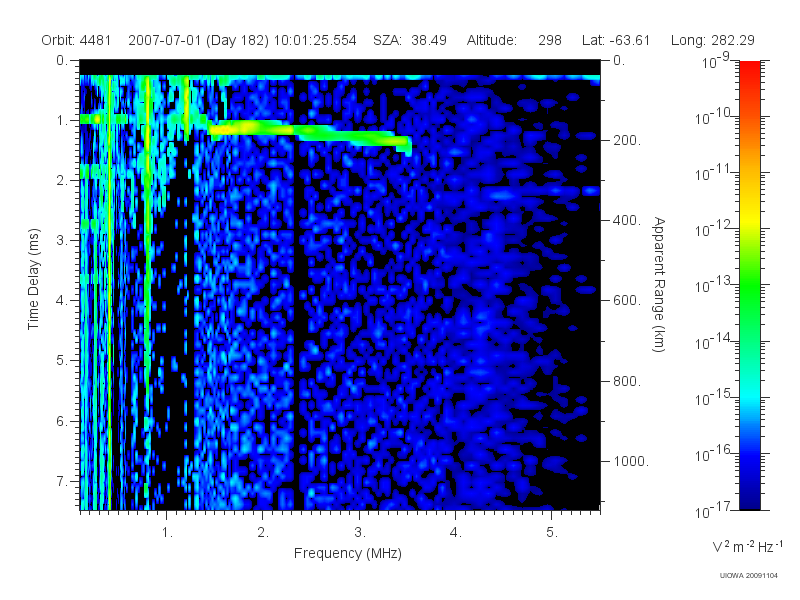Select the date '2007-07-01 (Day 182)' text

click(198, 40)
